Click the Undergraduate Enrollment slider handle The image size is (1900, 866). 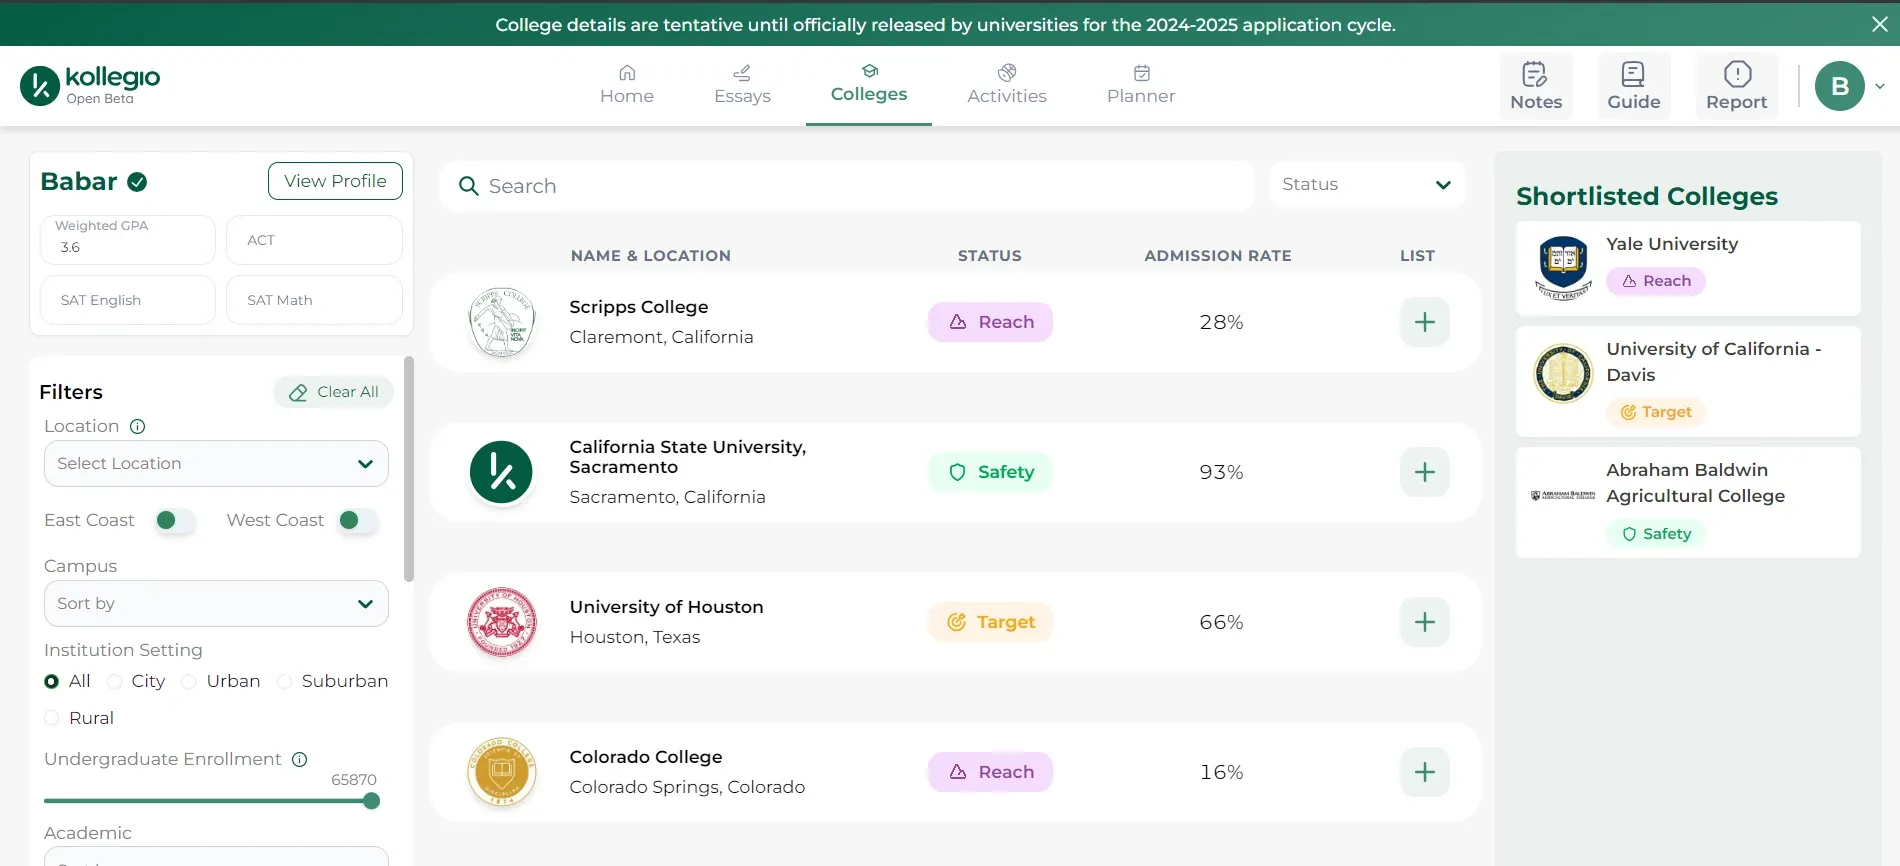coord(372,801)
